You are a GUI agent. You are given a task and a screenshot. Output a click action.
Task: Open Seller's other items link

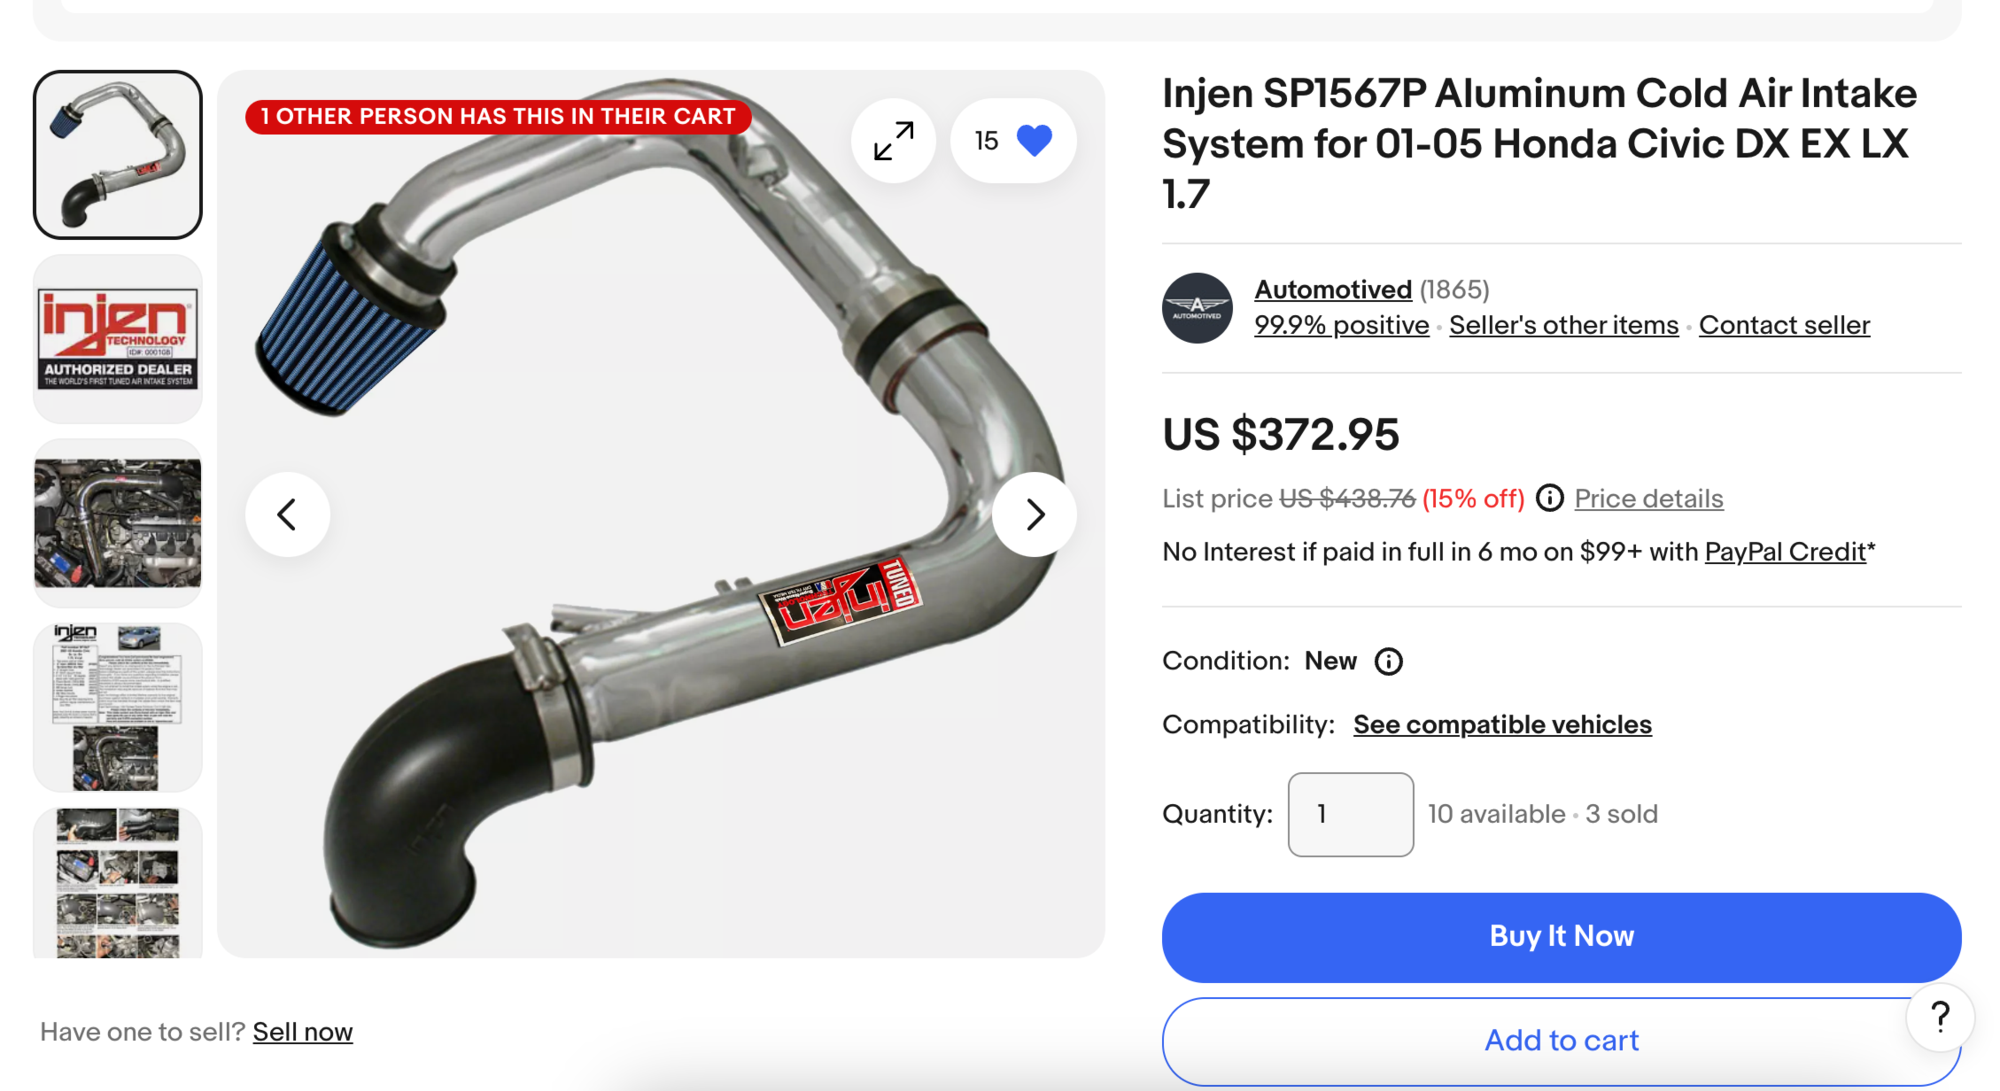[x=1563, y=325]
